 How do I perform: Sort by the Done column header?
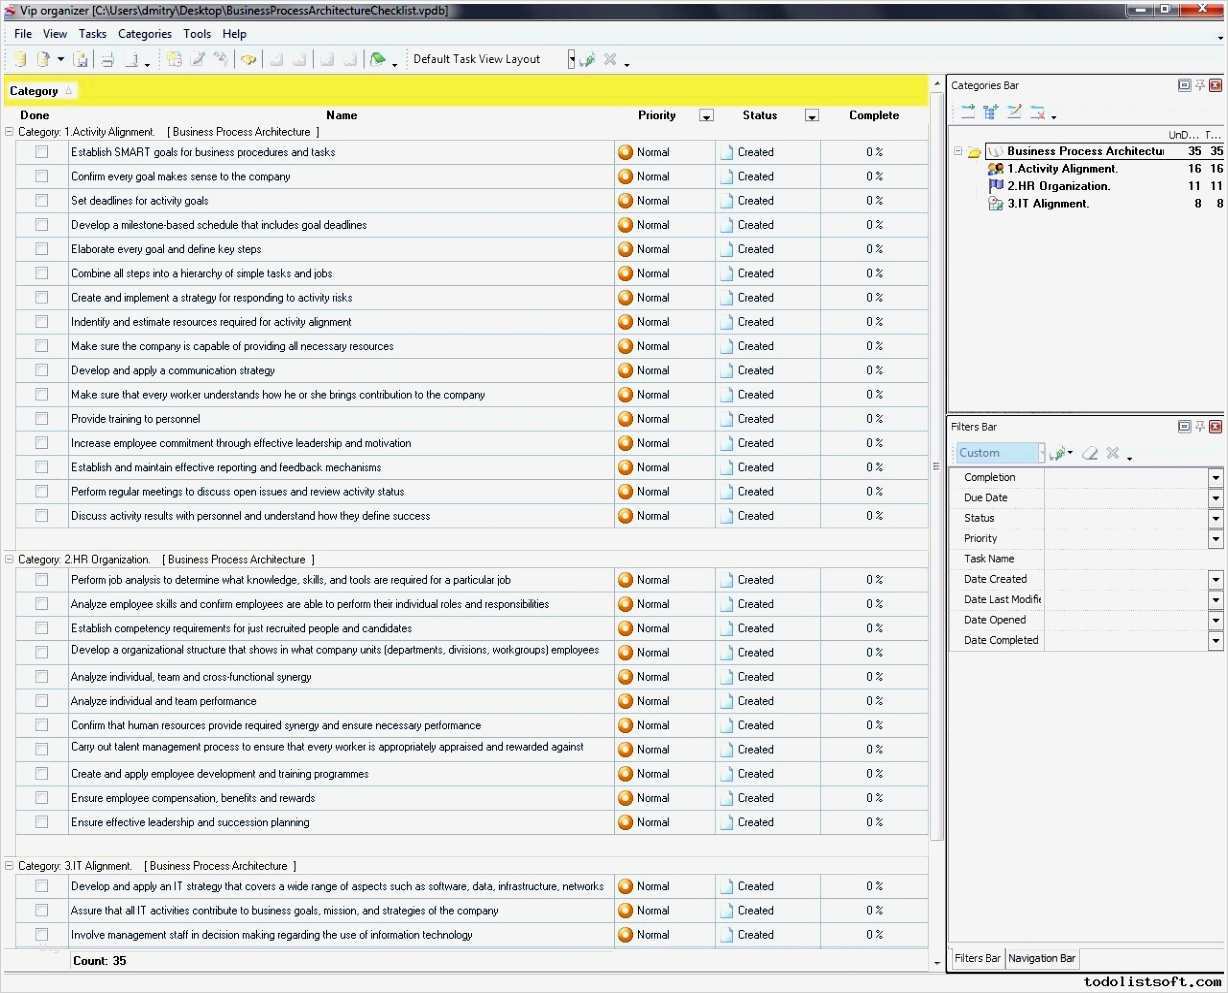pos(35,115)
